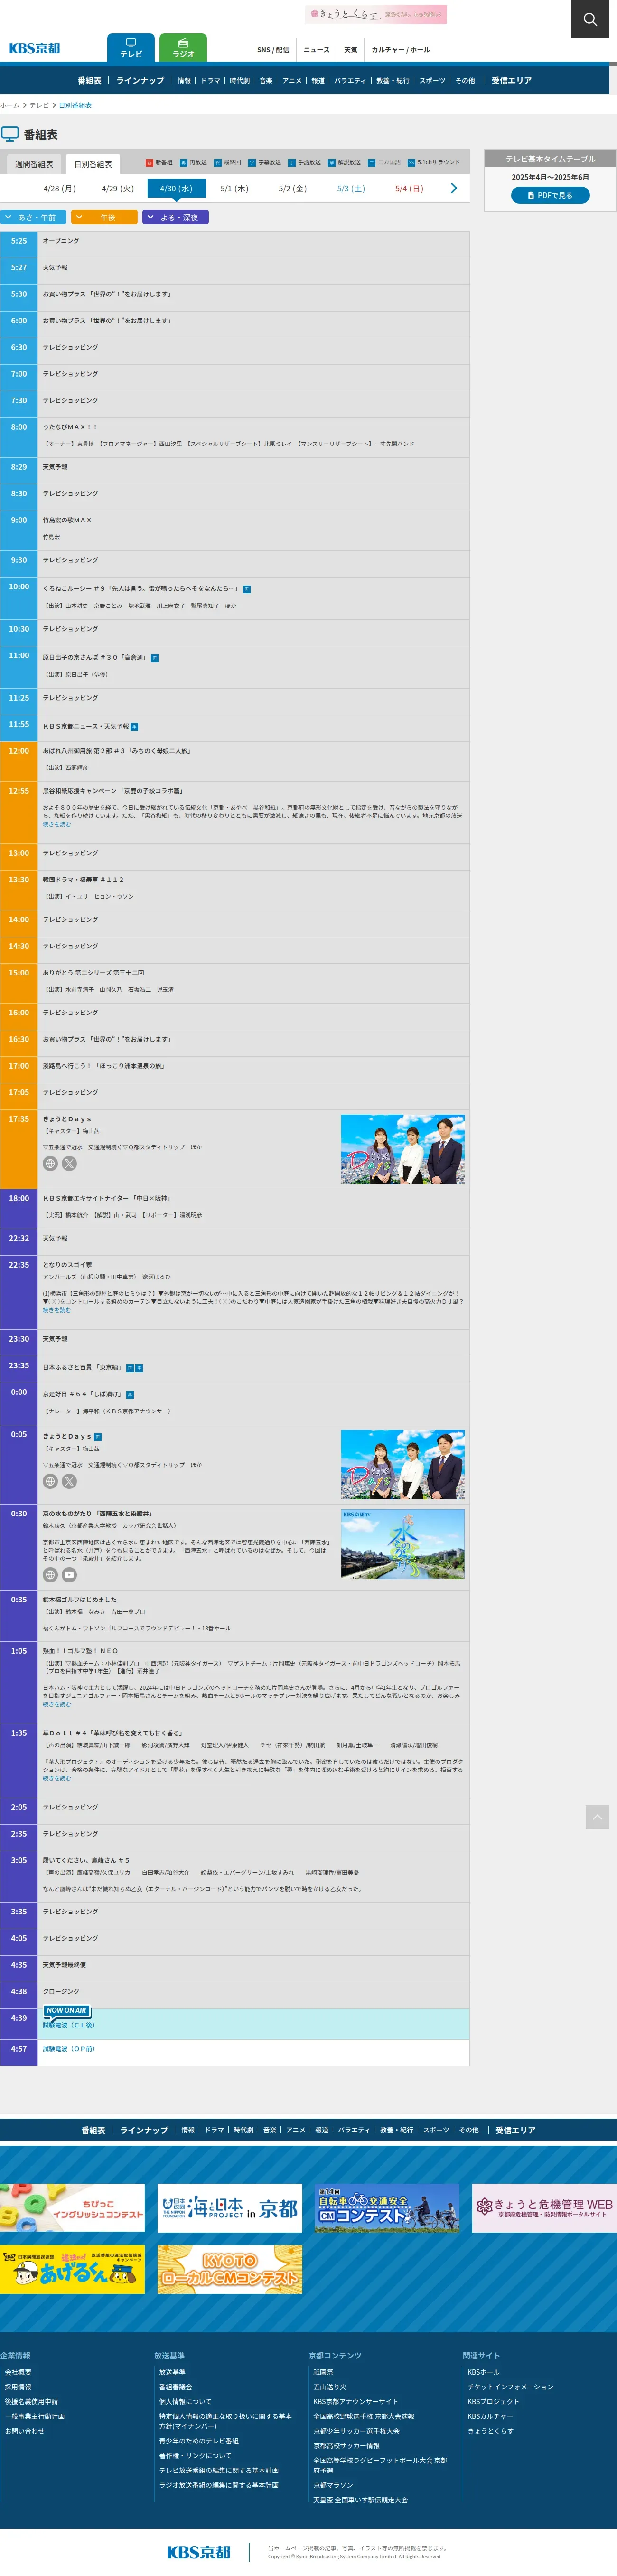This screenshot has width=617, height=2576.
Task: Click チケットインフォメーション in the footer
Action: click(x=510, y=2387)
